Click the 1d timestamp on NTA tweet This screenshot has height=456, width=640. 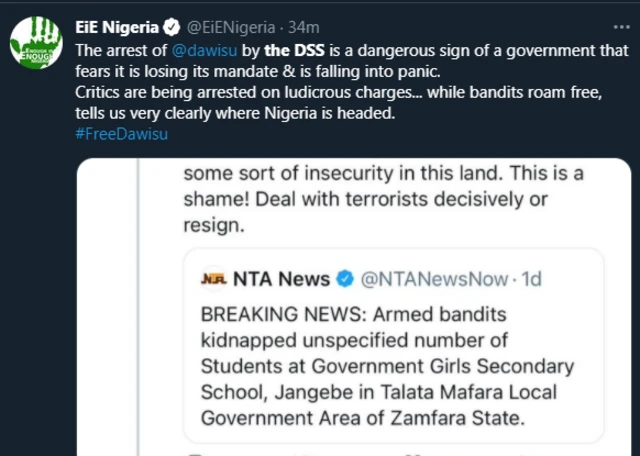click(530, 278)
